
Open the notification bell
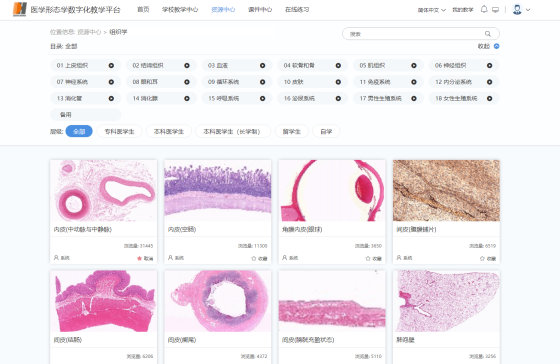coord(484,9)
